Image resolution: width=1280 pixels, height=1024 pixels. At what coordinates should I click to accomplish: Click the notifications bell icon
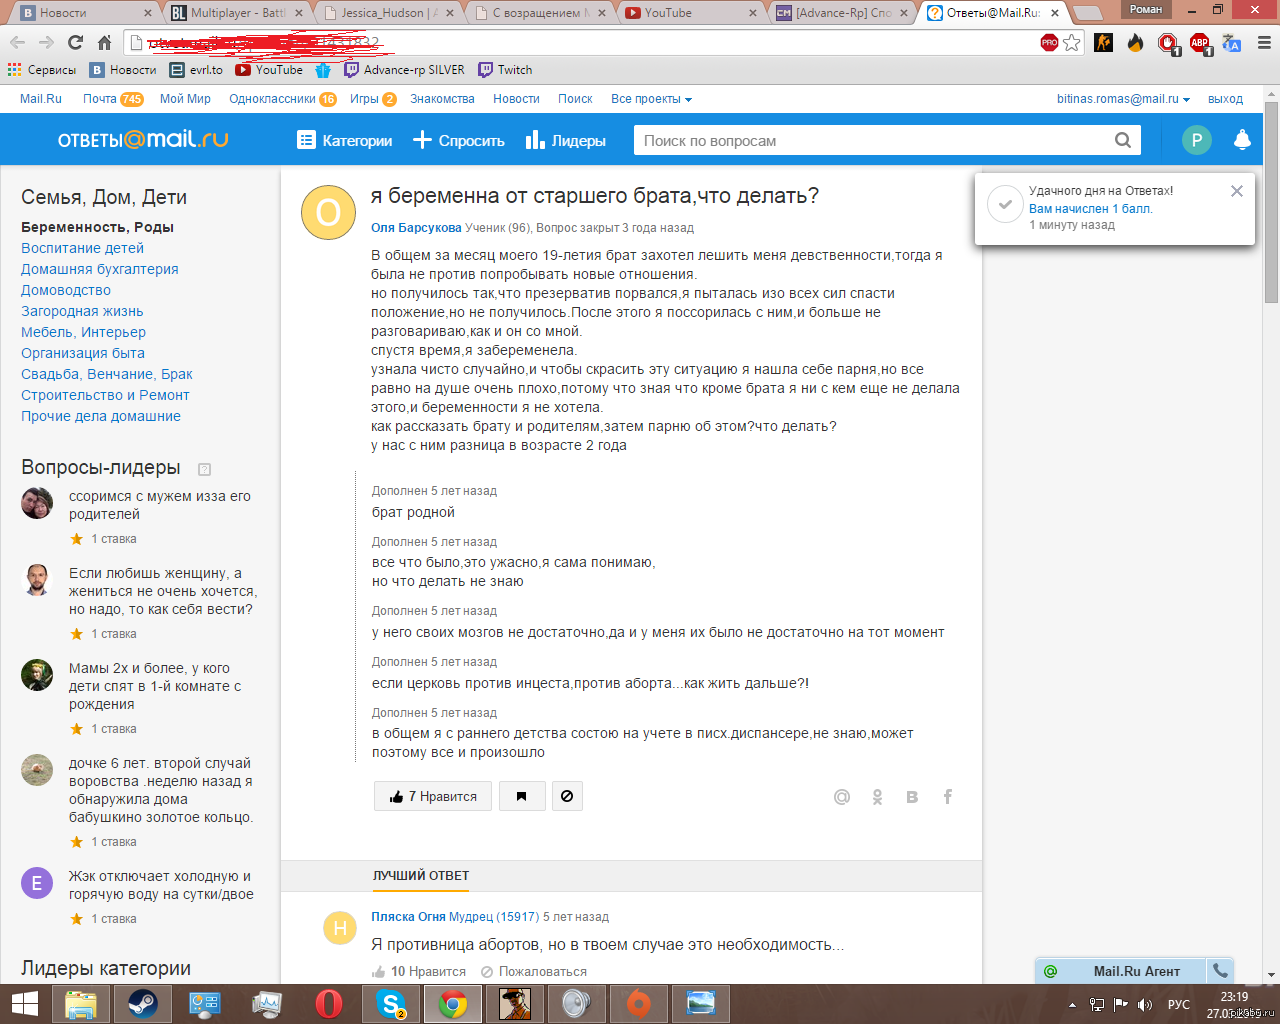pos(1242,140)
